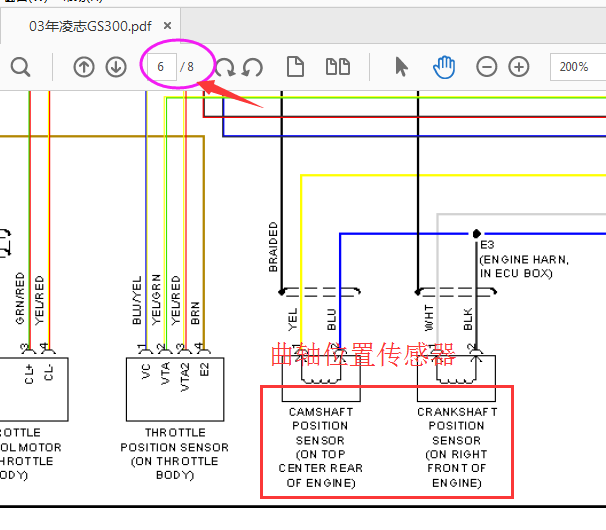Click the BLK wire label
The width and height of the screenshot is (606, 530).
(468, 319)
